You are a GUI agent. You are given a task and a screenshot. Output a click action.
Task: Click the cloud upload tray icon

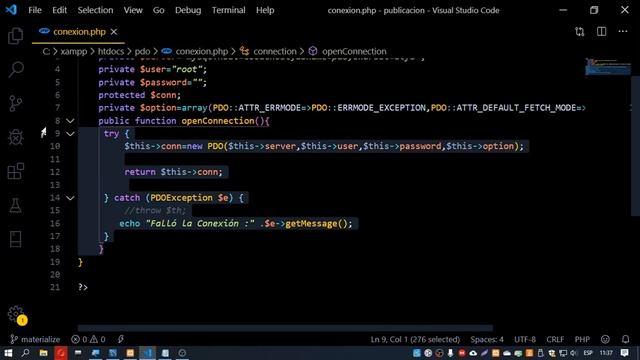click(473, 353)
